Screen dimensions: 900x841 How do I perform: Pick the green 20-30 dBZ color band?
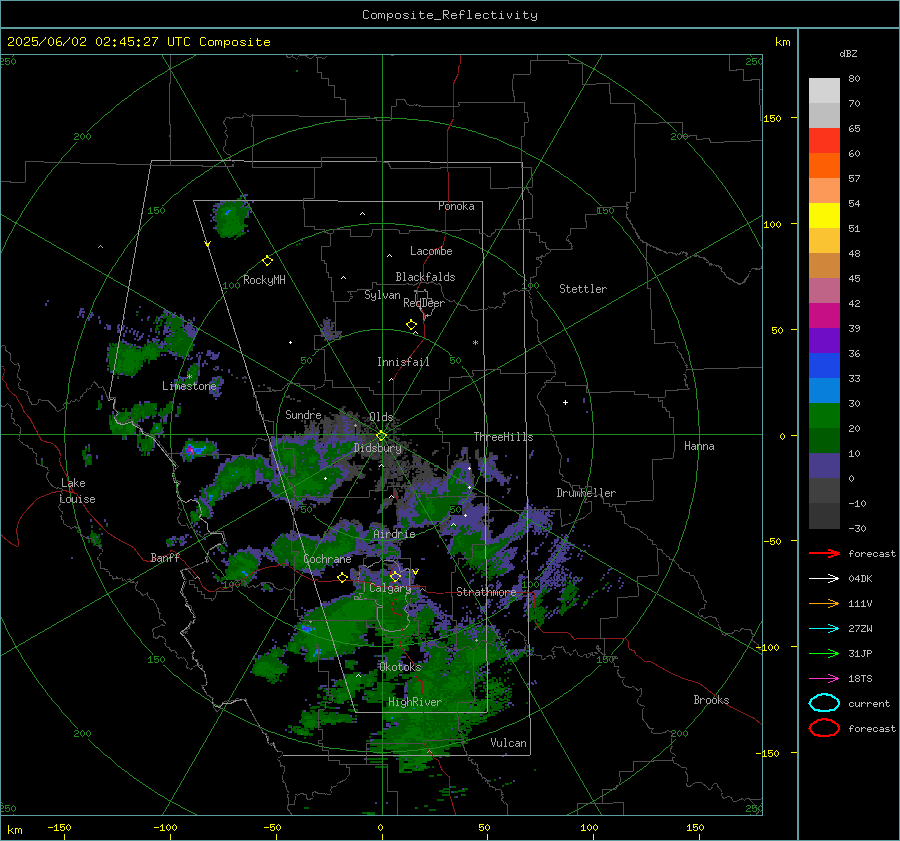(x=824, y=416)
